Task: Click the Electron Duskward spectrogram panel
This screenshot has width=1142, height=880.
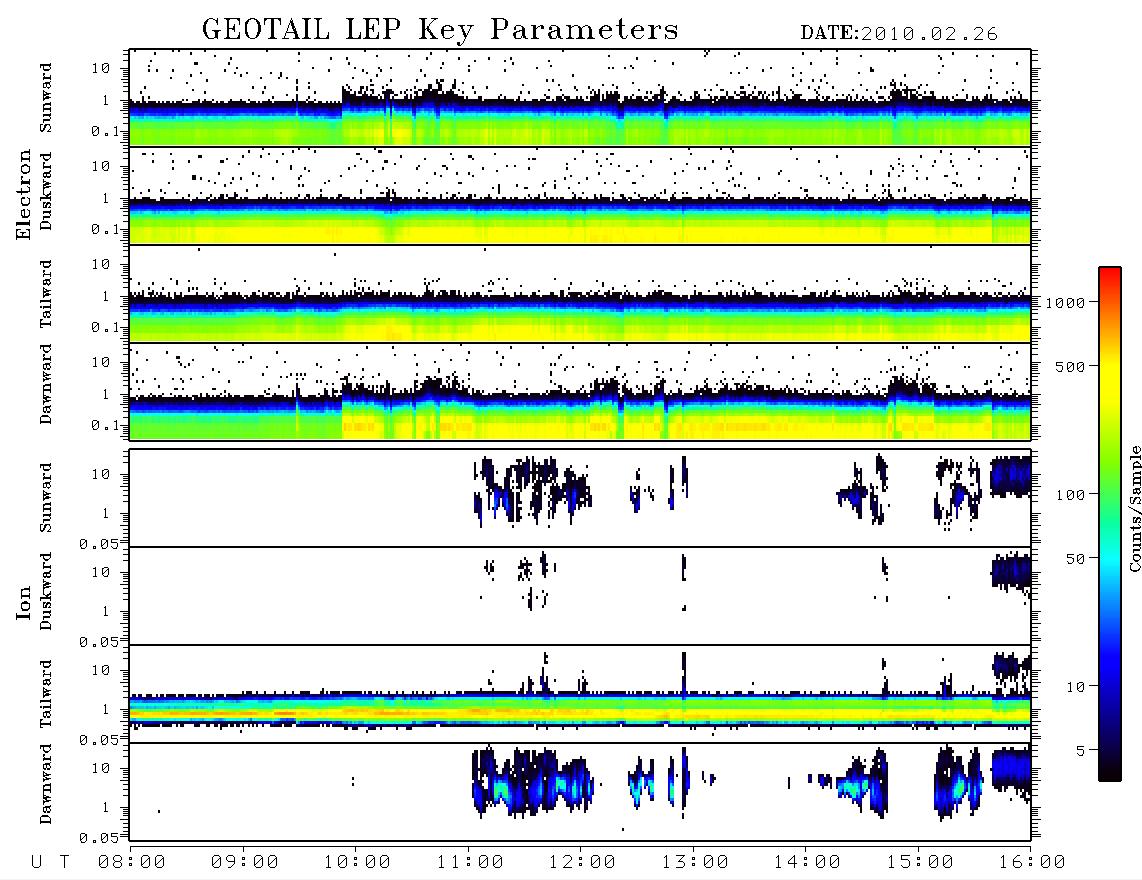Action: coord(580,196)
